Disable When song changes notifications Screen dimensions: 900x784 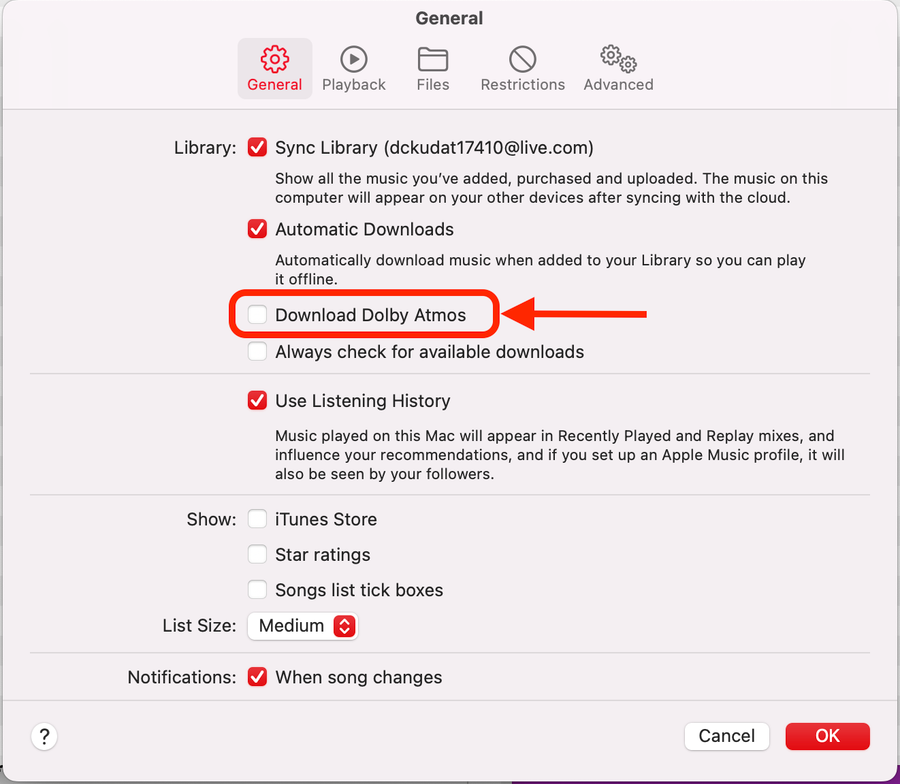258,677
